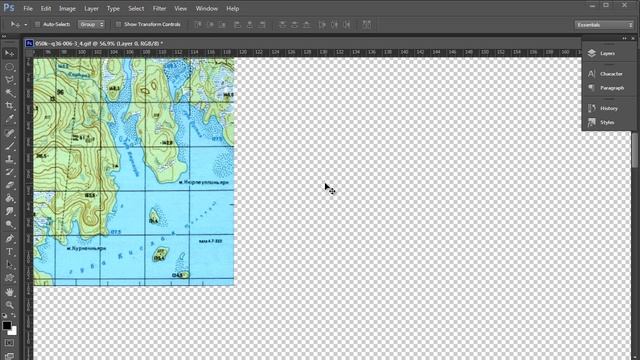
Task: Select the Crop tool
Action: click(x=9, y=106)
